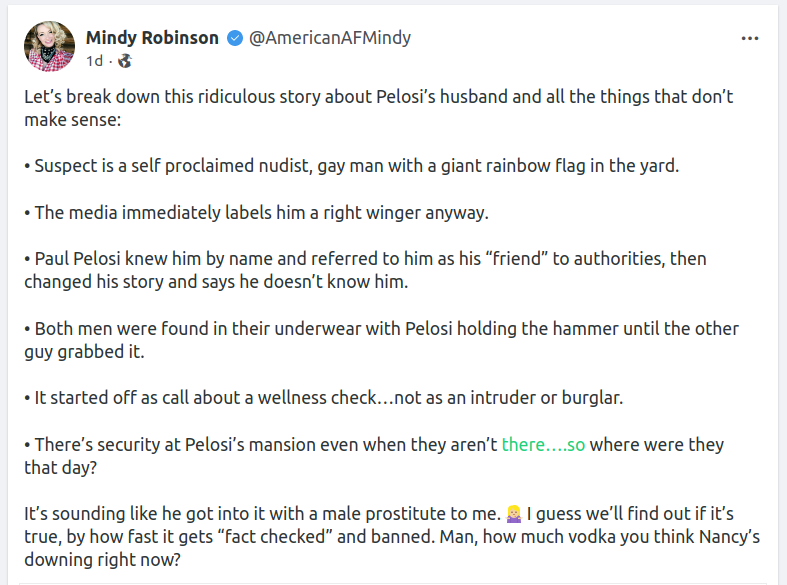
Task: Click the "1d" post timestamp
Action: 95,61
